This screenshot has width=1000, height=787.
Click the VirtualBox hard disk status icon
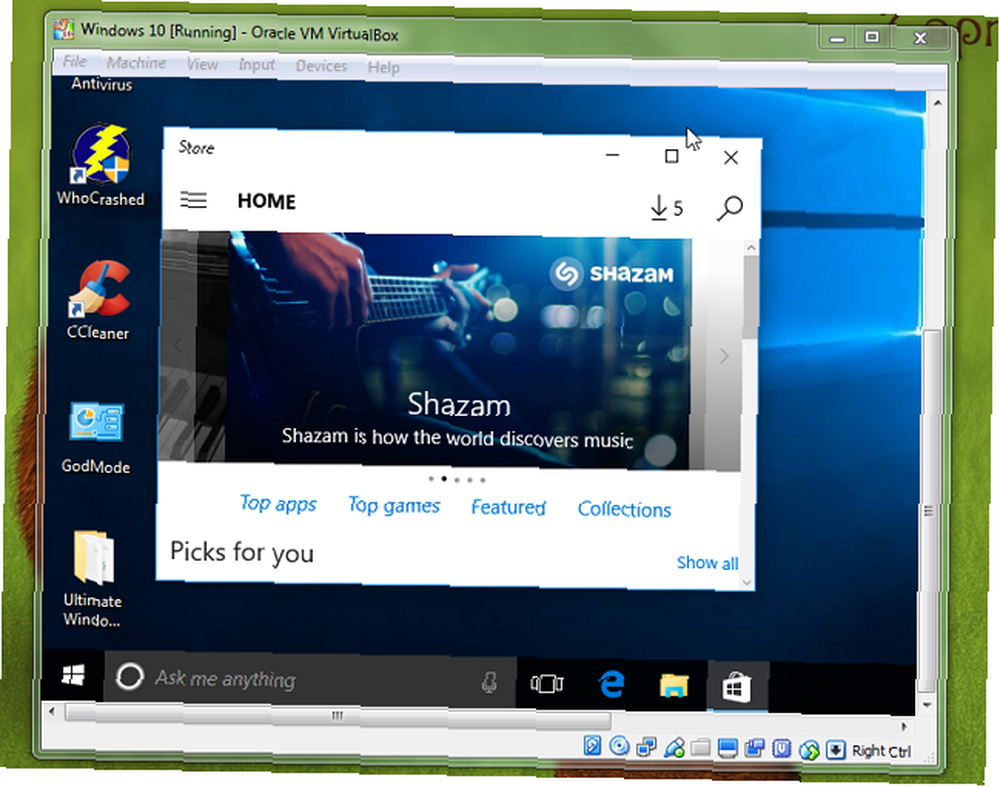click(x=592, y=745)
